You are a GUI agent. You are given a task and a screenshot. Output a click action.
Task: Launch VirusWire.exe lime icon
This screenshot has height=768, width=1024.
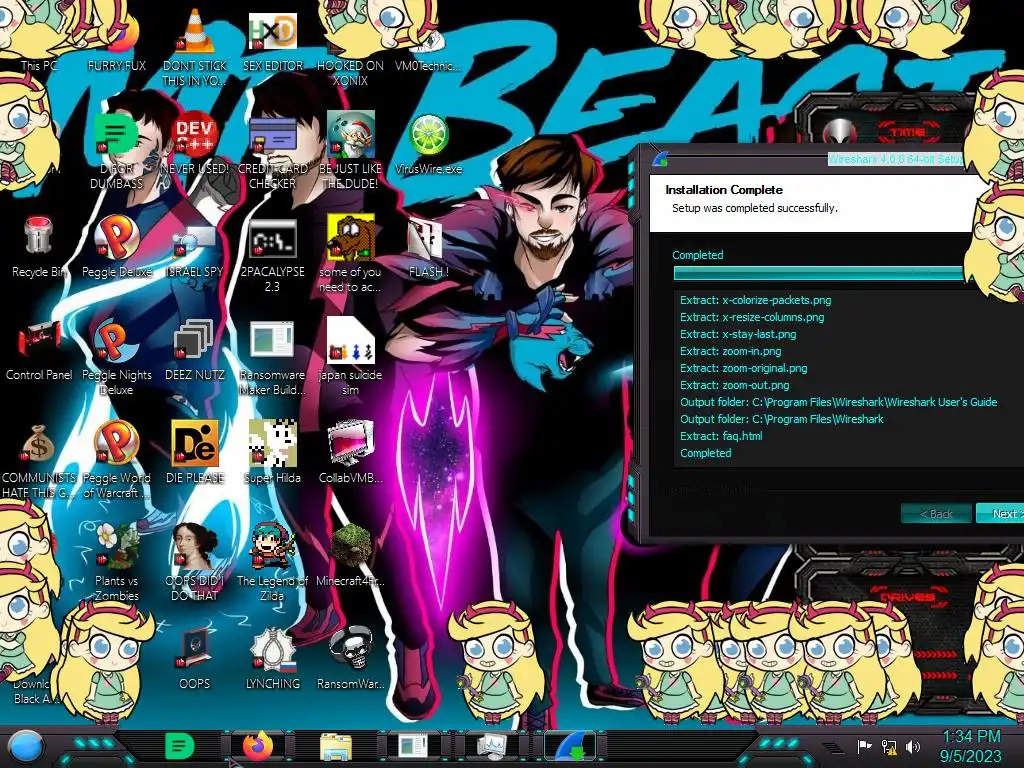point(428,144)
